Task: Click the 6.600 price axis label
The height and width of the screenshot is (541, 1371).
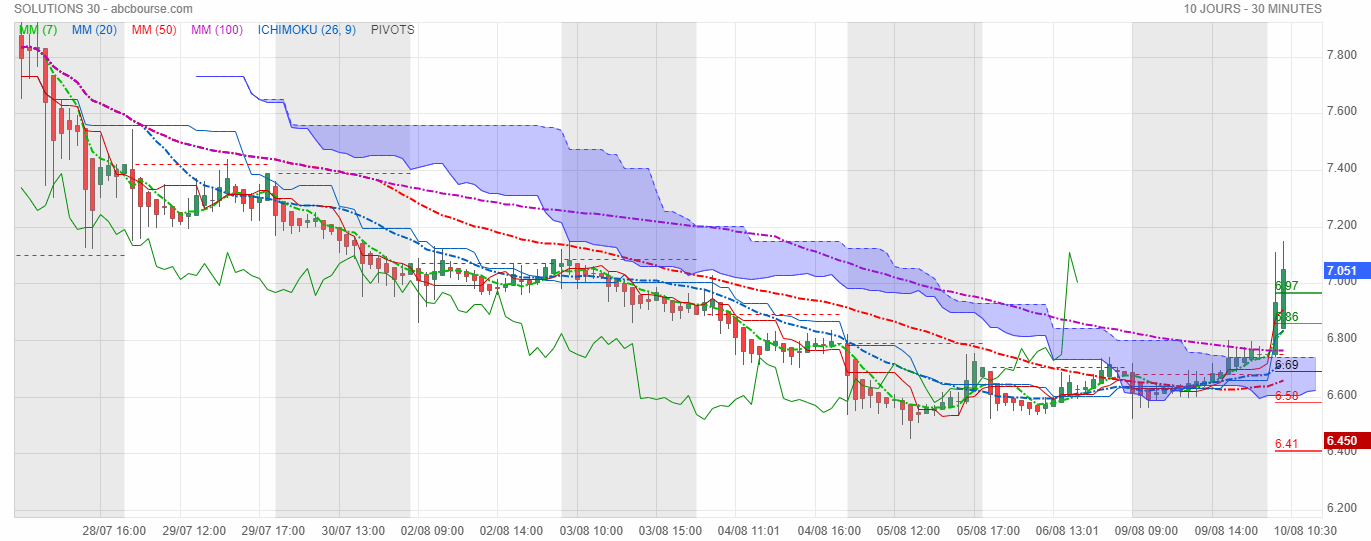Action: 1341,396
